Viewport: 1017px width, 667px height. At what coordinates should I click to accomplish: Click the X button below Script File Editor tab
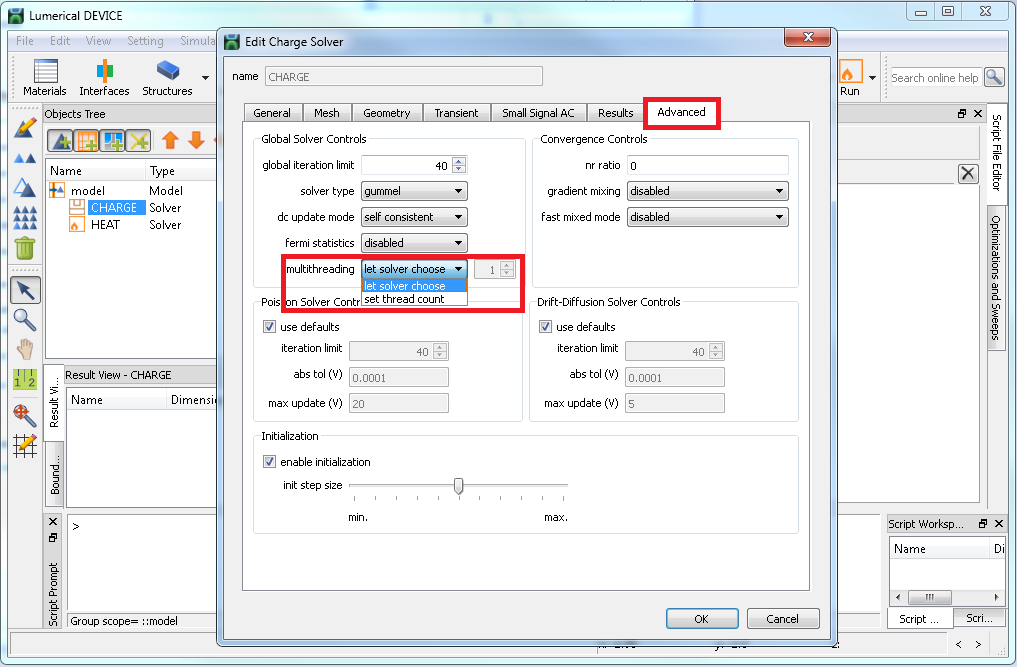tap(968, 173)
